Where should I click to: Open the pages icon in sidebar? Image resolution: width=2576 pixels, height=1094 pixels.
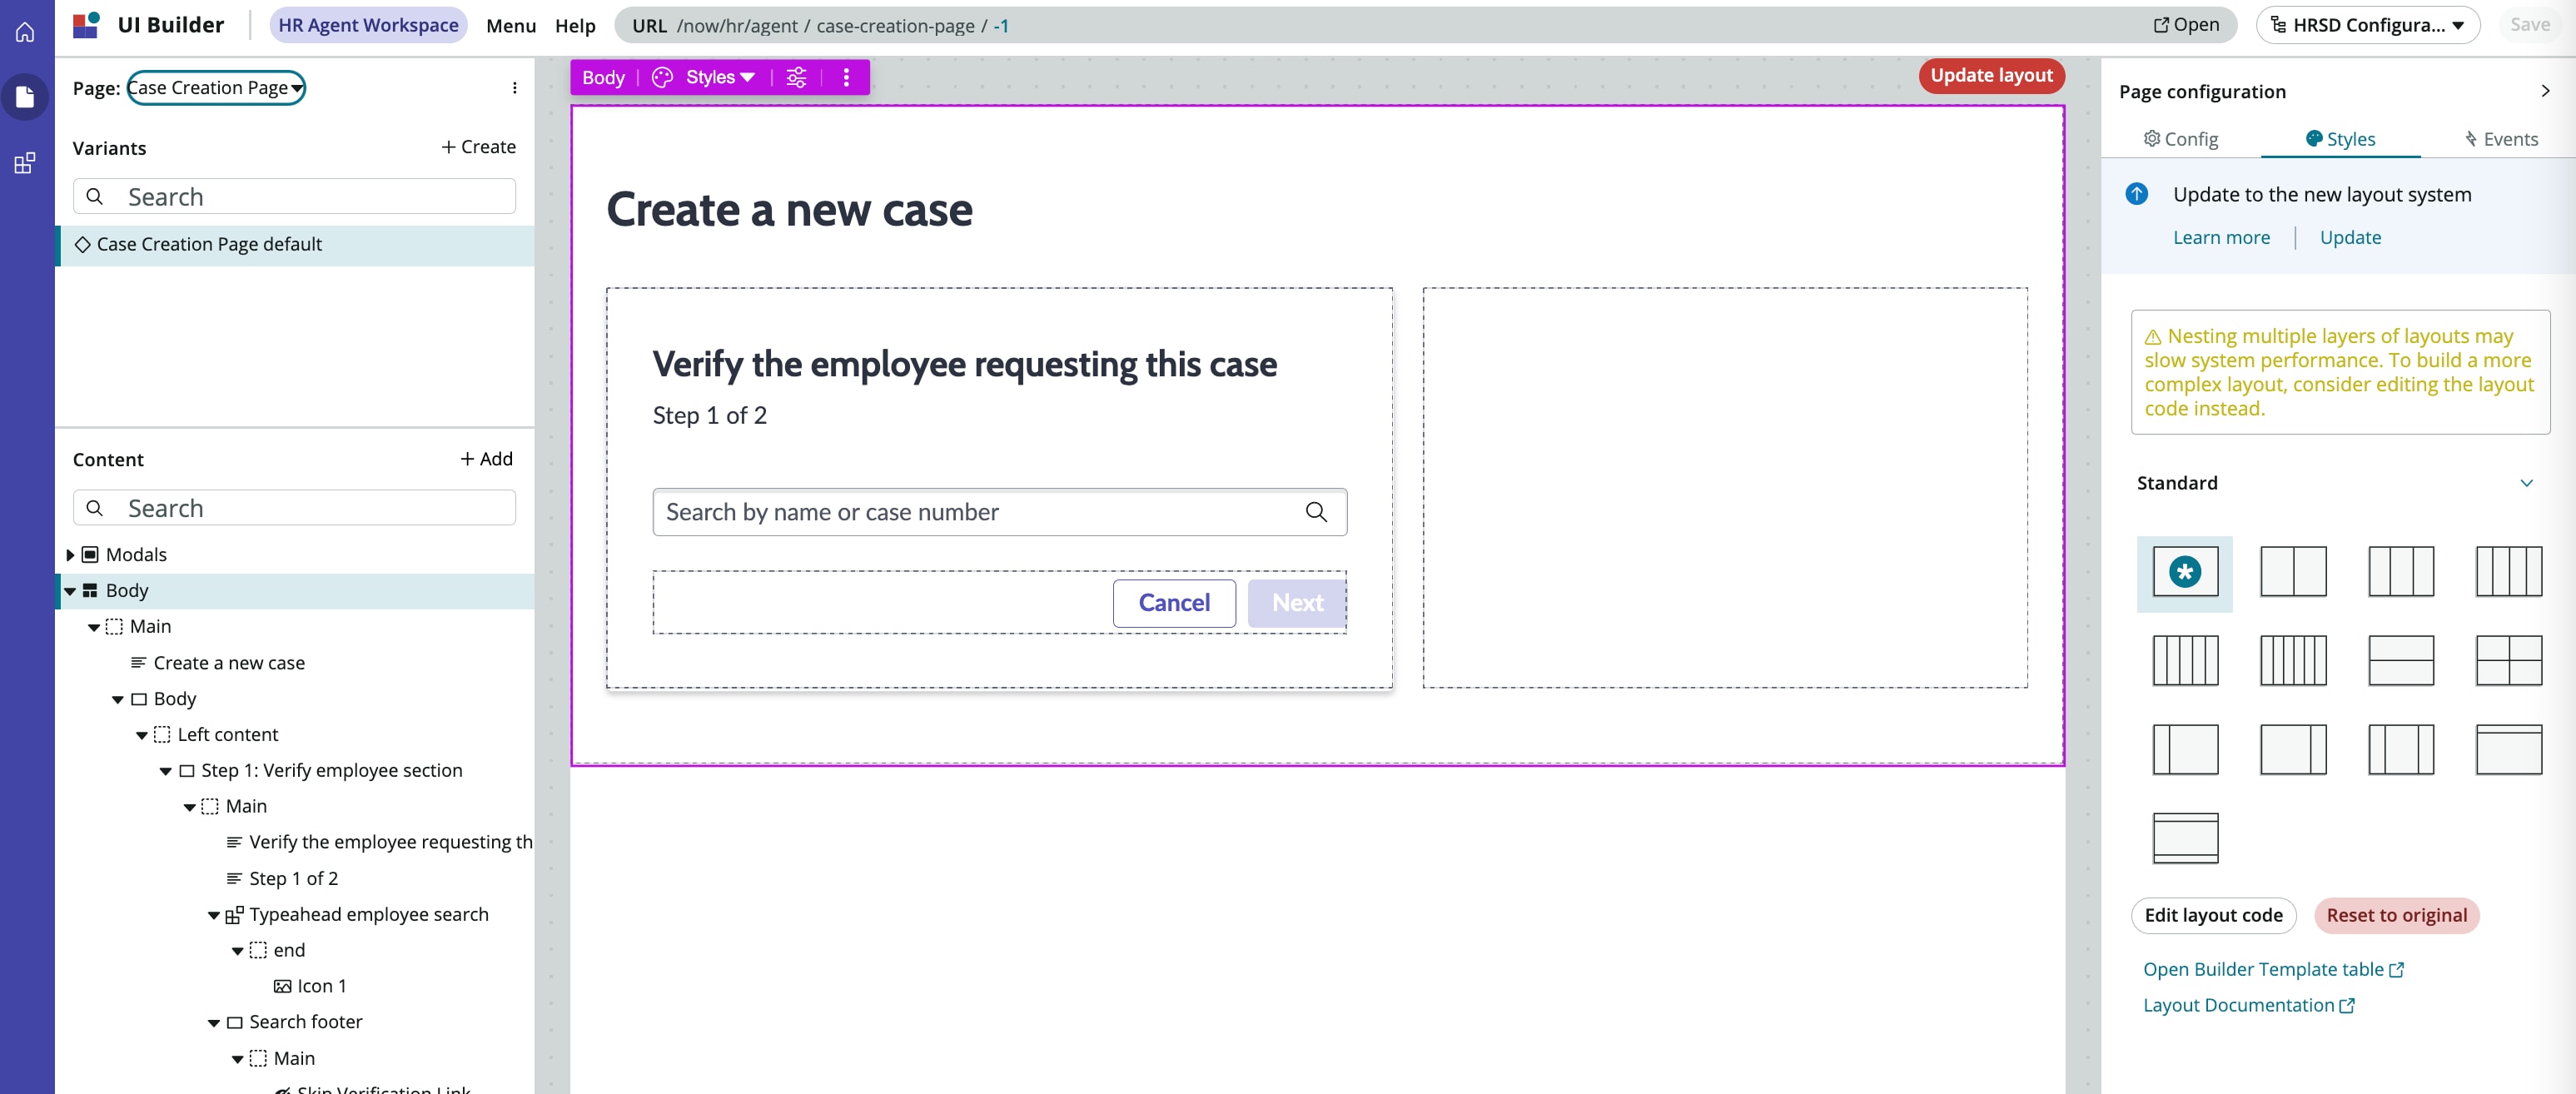pos(25,97)
